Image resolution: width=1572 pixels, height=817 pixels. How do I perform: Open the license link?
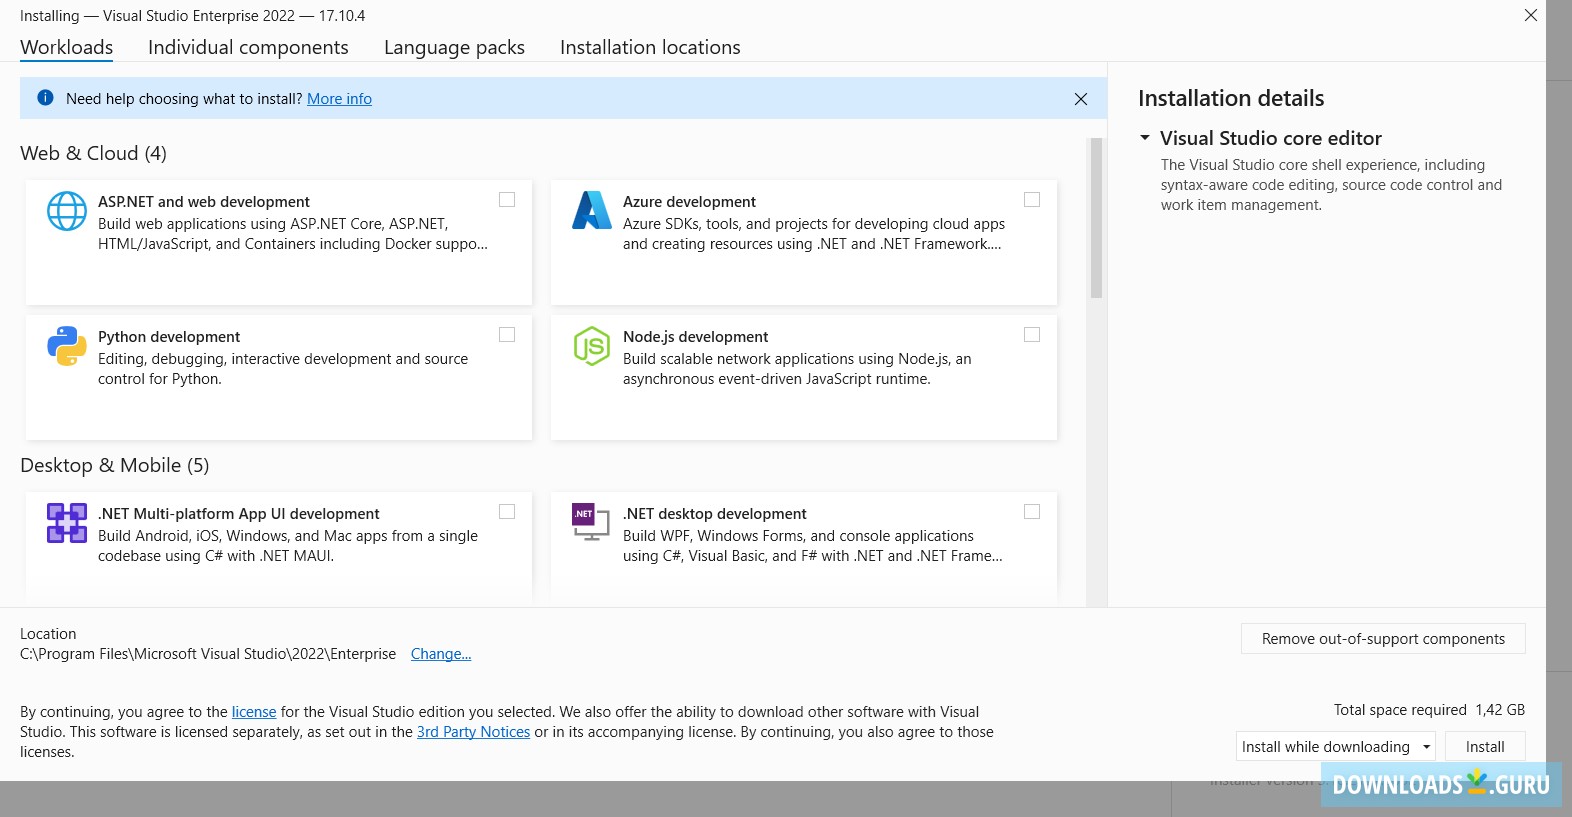click(x=254, y=712)
